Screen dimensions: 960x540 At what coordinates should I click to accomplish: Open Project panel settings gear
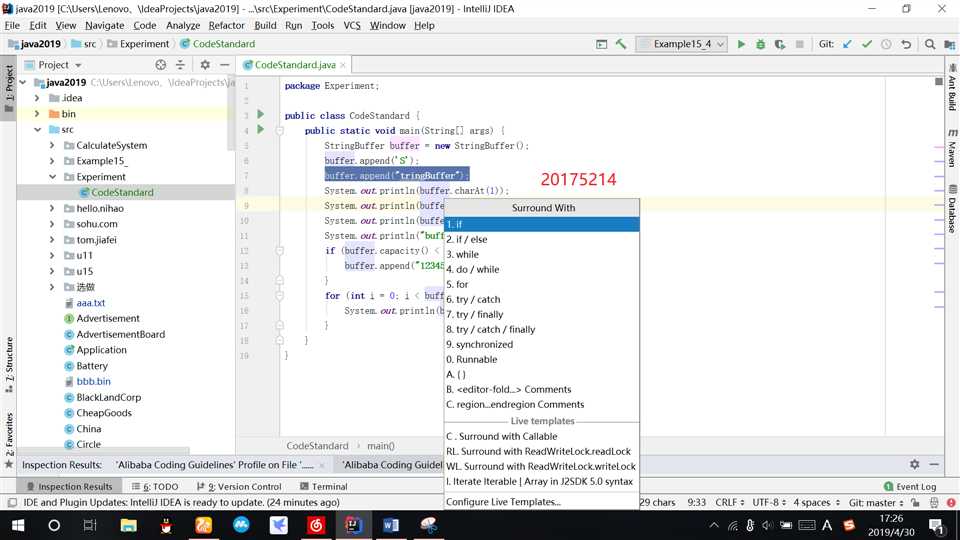click(x=204, y=64)
